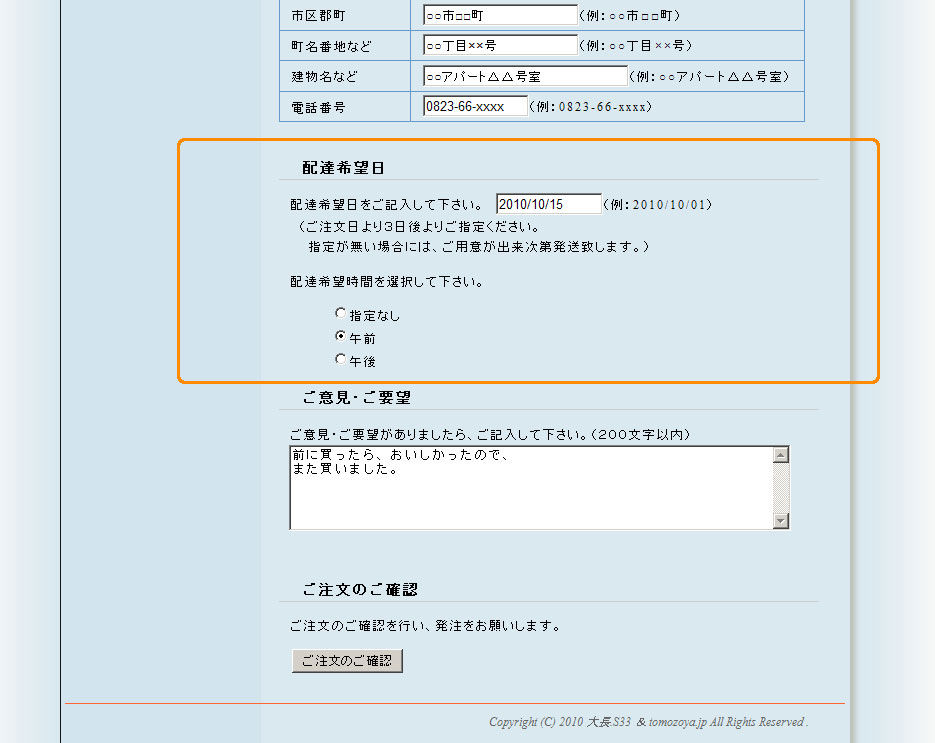Click the 市区郡町 label cell

(x=345, y=16)
